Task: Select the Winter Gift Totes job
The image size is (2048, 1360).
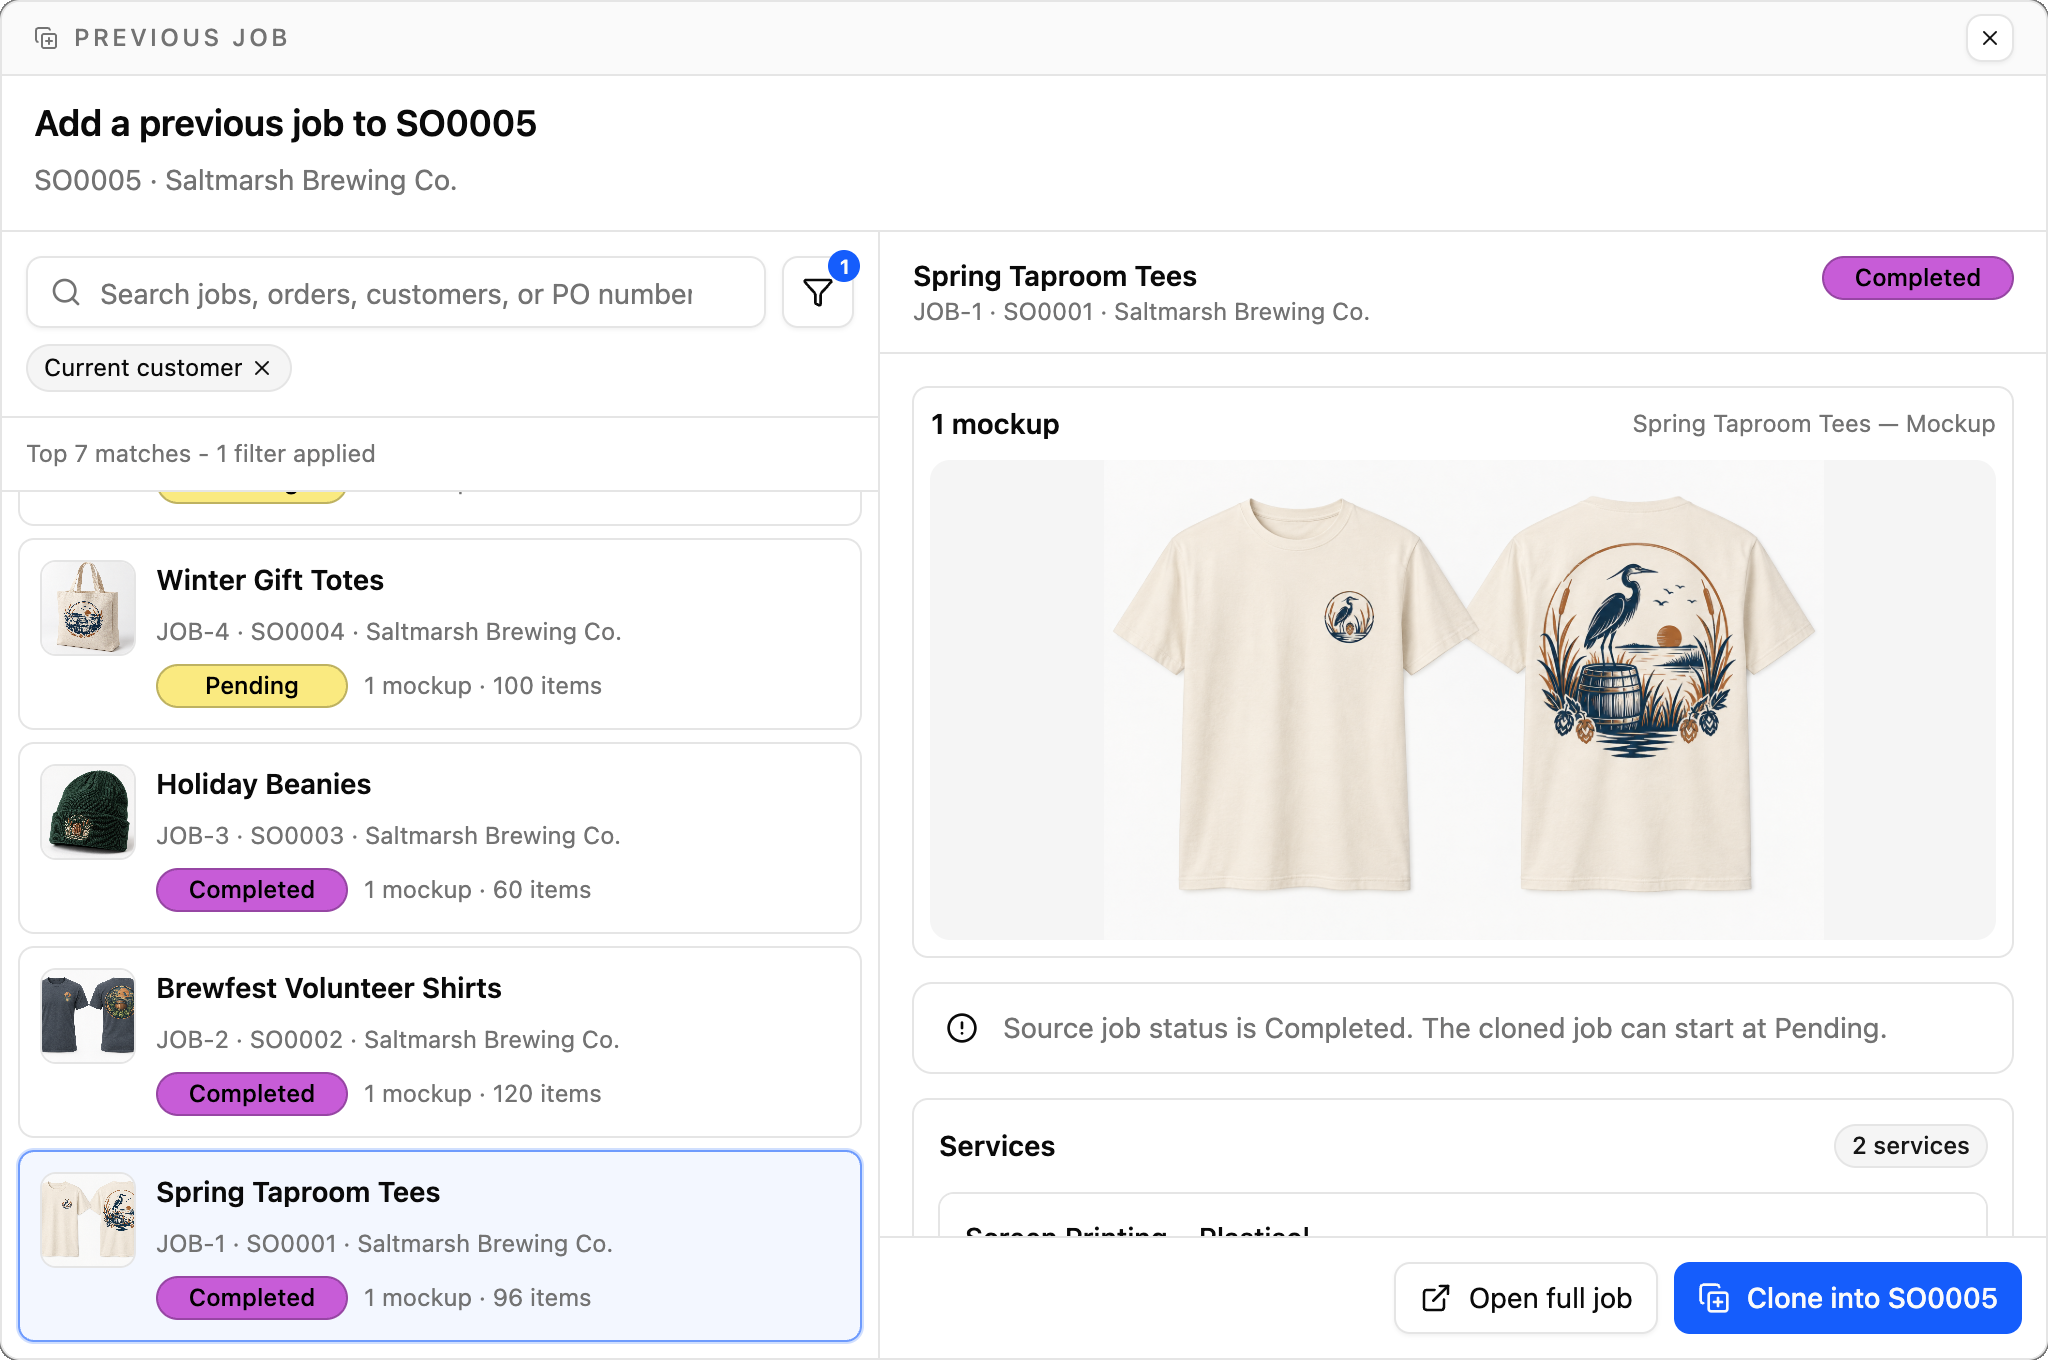Action: (x=440, y=634)
